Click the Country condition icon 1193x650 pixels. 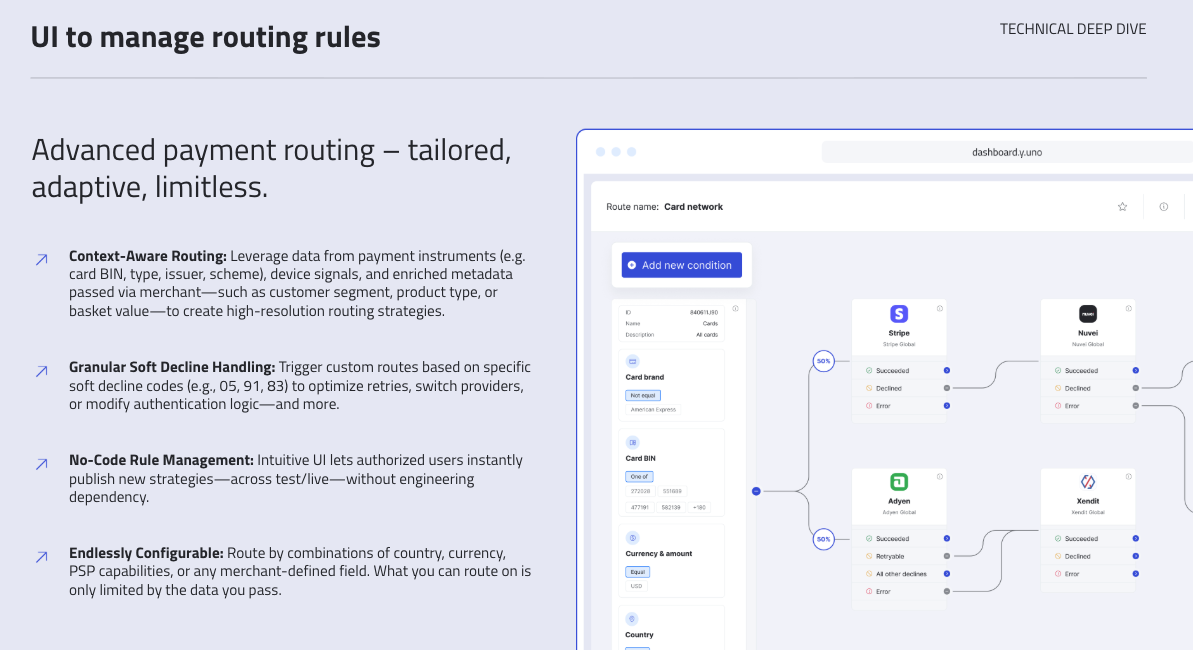(x=631, y=617)
